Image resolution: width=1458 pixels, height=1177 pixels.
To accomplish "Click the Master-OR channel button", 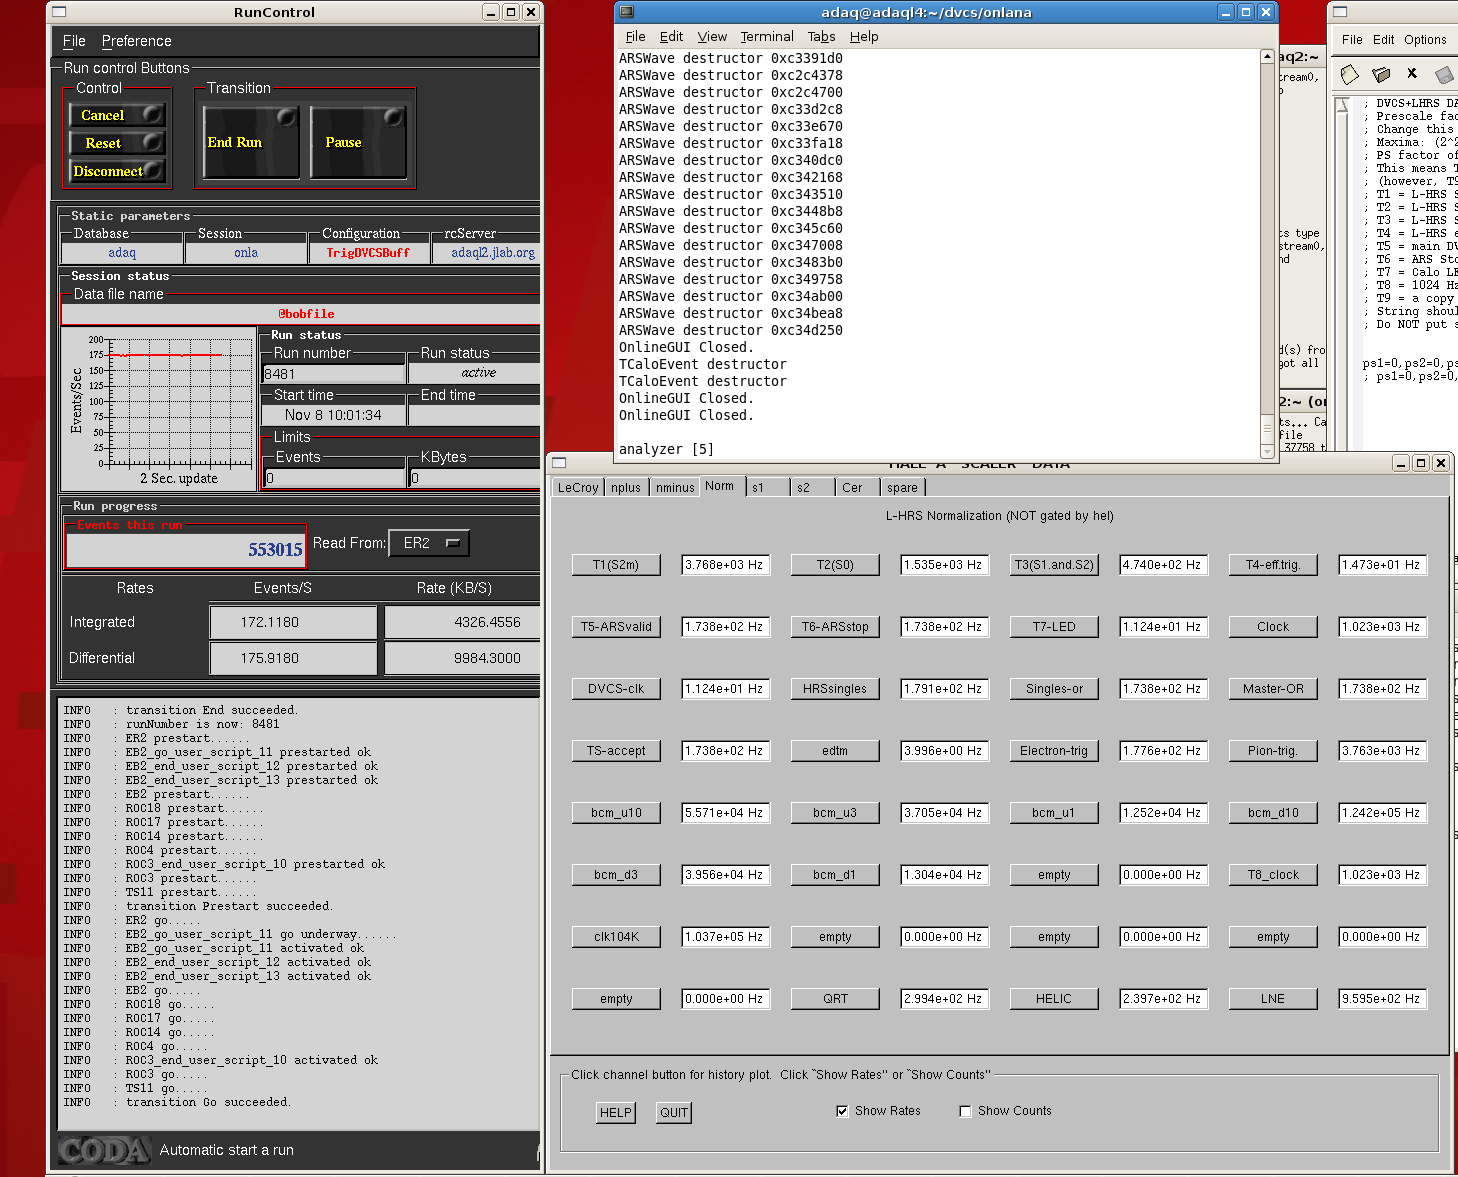I will coord(1273,689).
